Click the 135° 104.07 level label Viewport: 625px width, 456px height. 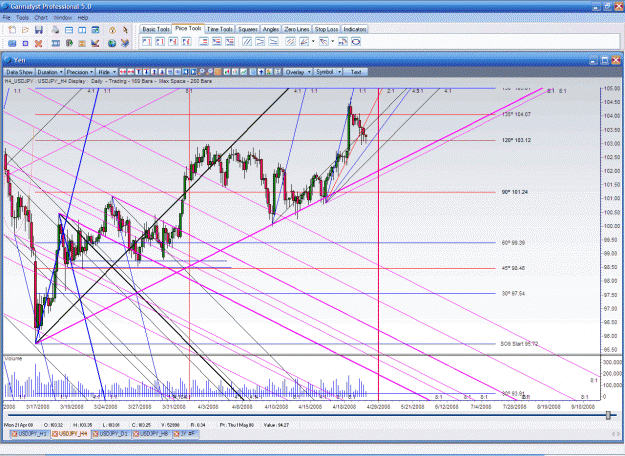(516, 114)
